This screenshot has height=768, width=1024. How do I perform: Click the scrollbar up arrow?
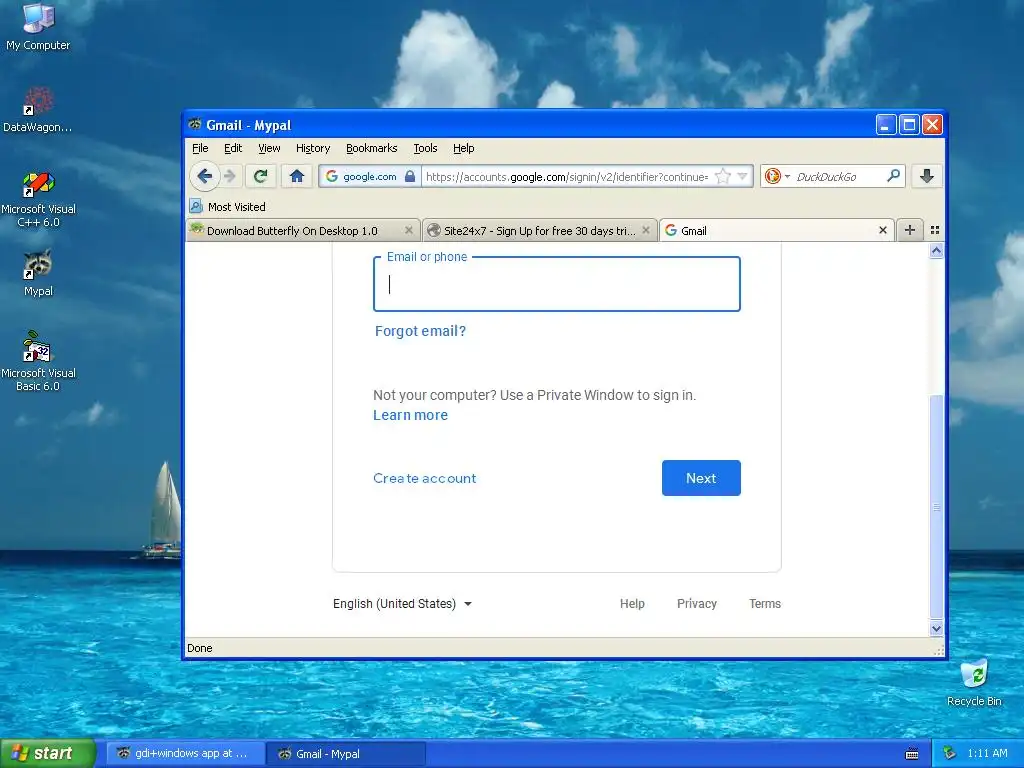tap(936, 251)
